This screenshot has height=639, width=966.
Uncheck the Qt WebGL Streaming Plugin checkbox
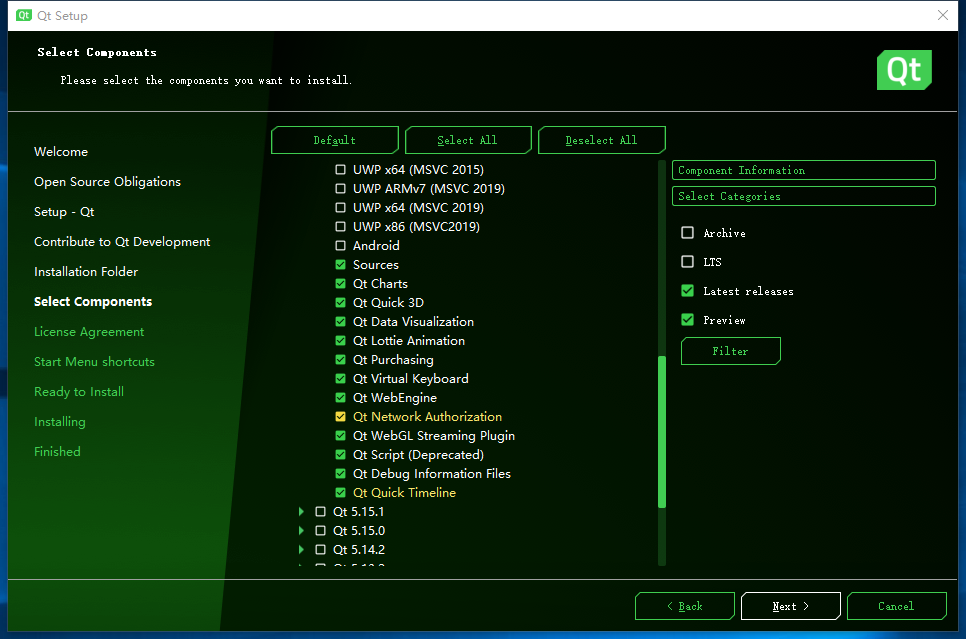tap(340, 436)
